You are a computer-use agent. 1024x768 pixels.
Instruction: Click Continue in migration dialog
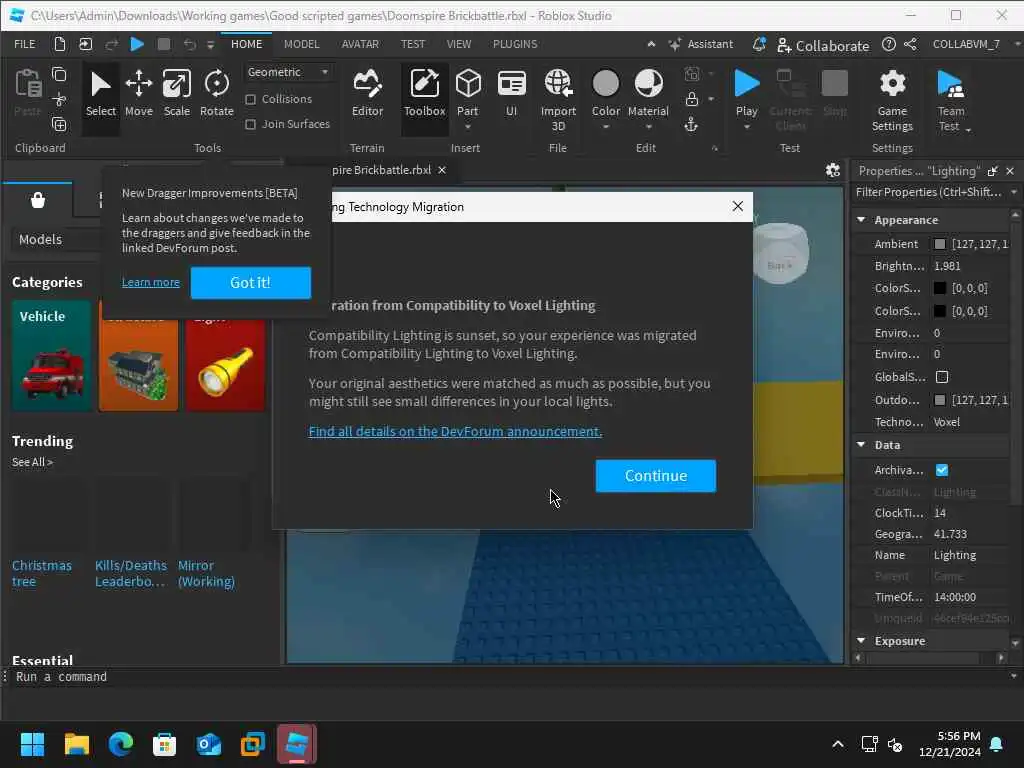656,475
